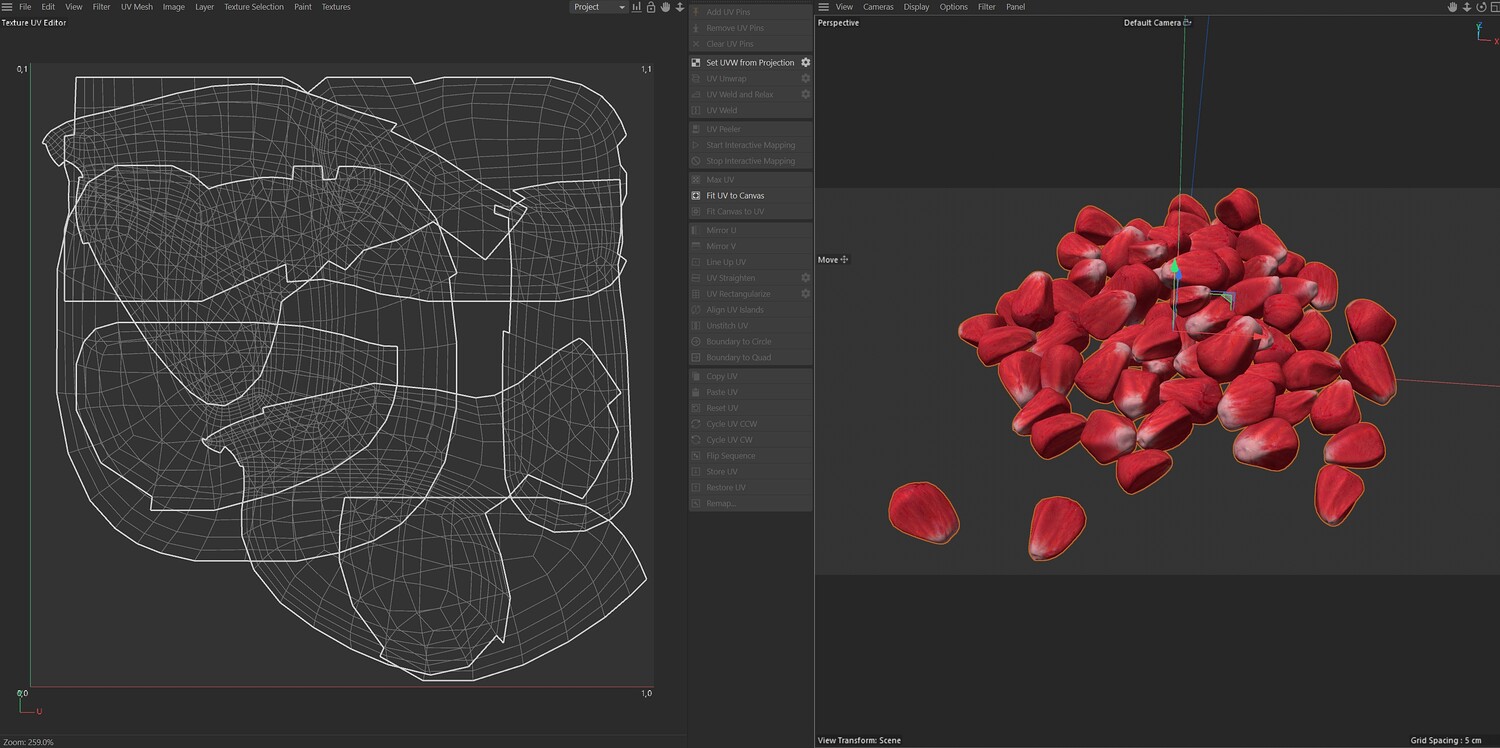Click the Move tool indicator in viewport
Viewport: 1500px width, 748px height.
click(833, 260)
